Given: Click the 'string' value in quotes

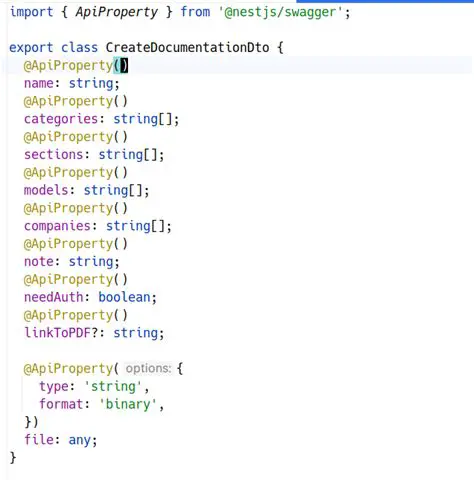Looking at the screenshot, I should coord(113,387).
